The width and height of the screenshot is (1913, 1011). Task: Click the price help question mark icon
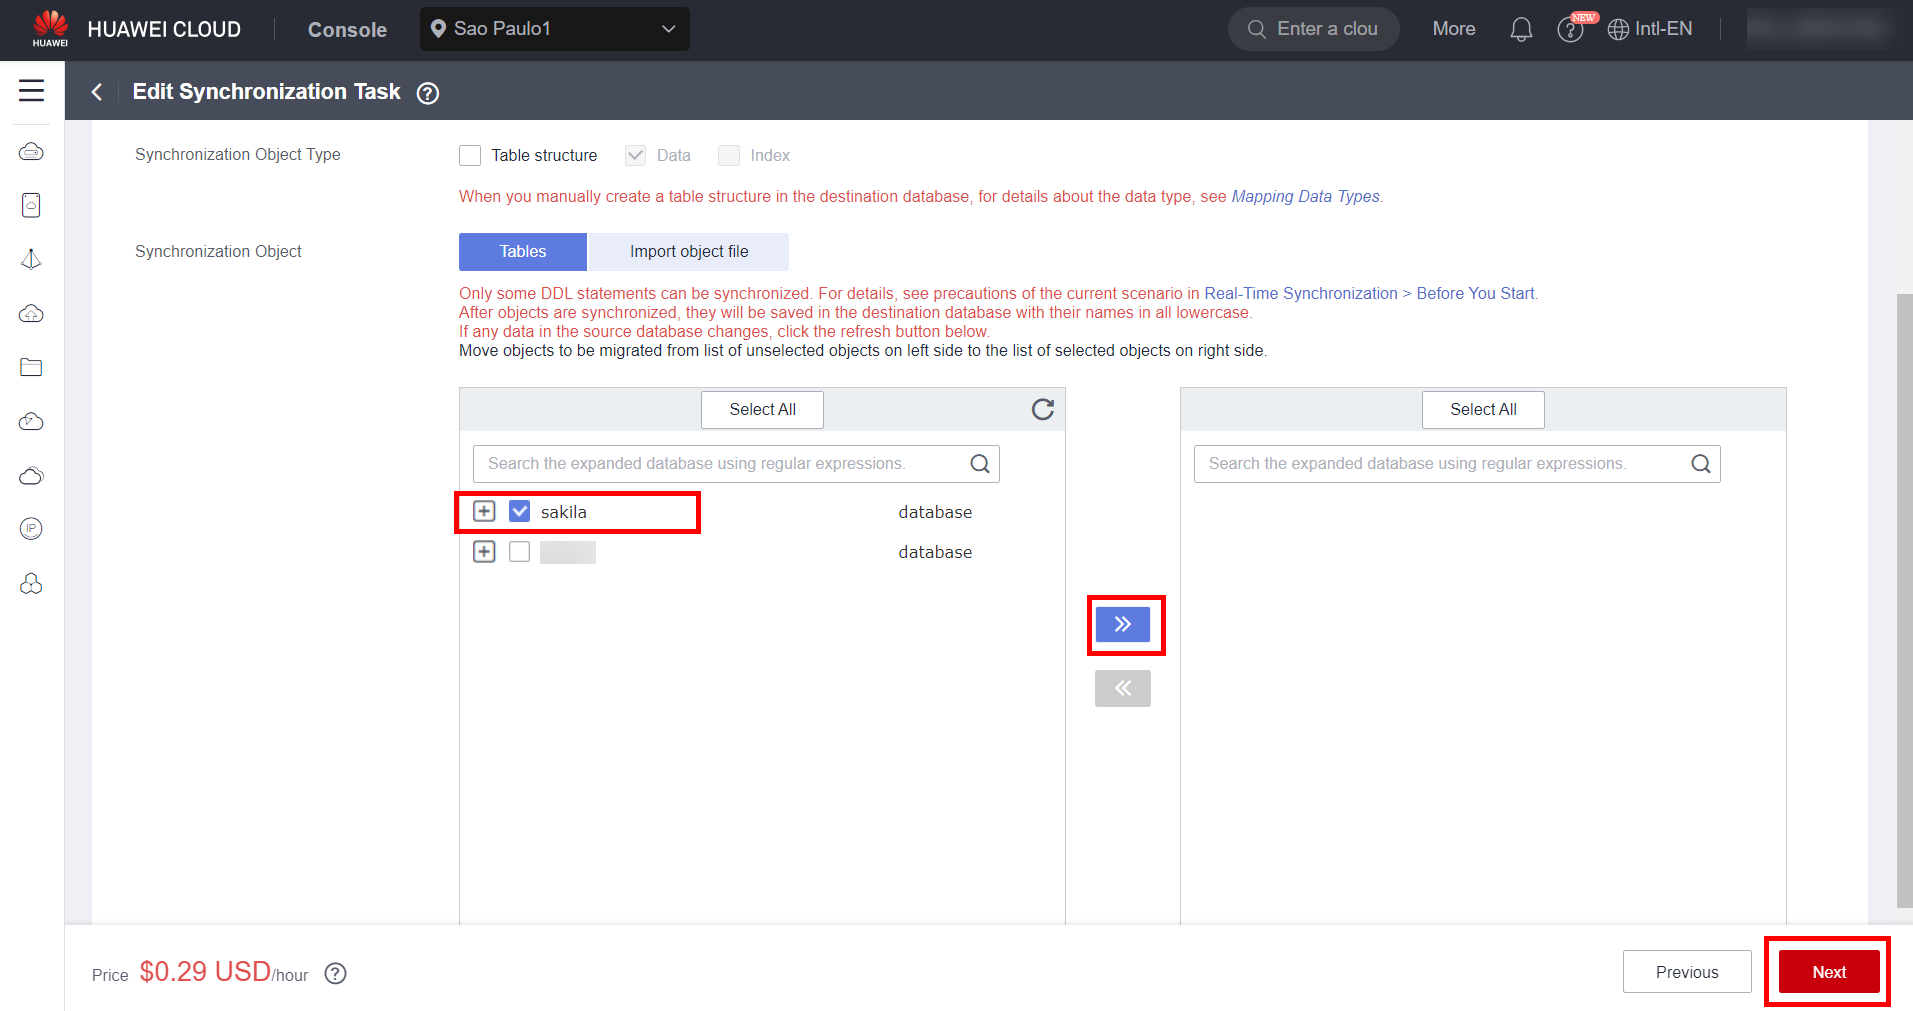point(336,973)
